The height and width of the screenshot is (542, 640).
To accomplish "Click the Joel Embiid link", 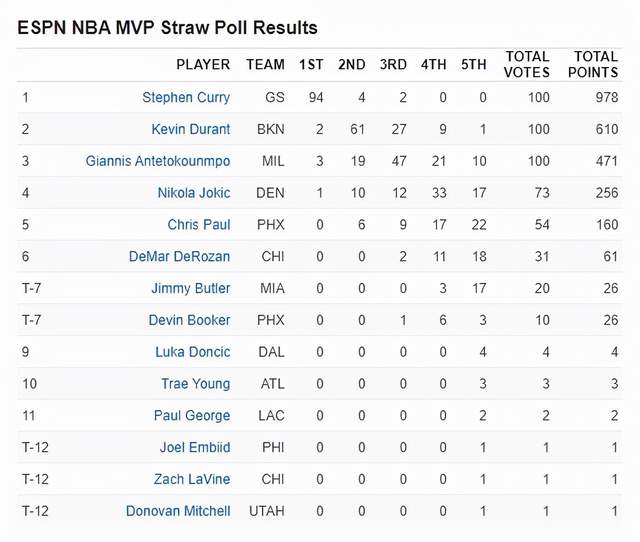I will click(195, 447).
